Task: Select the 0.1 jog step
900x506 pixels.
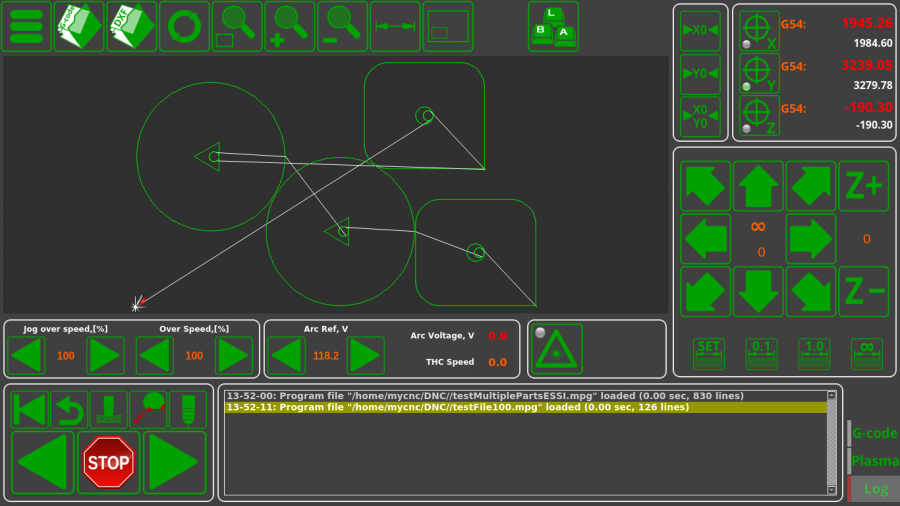Action: tap(762, 354)
